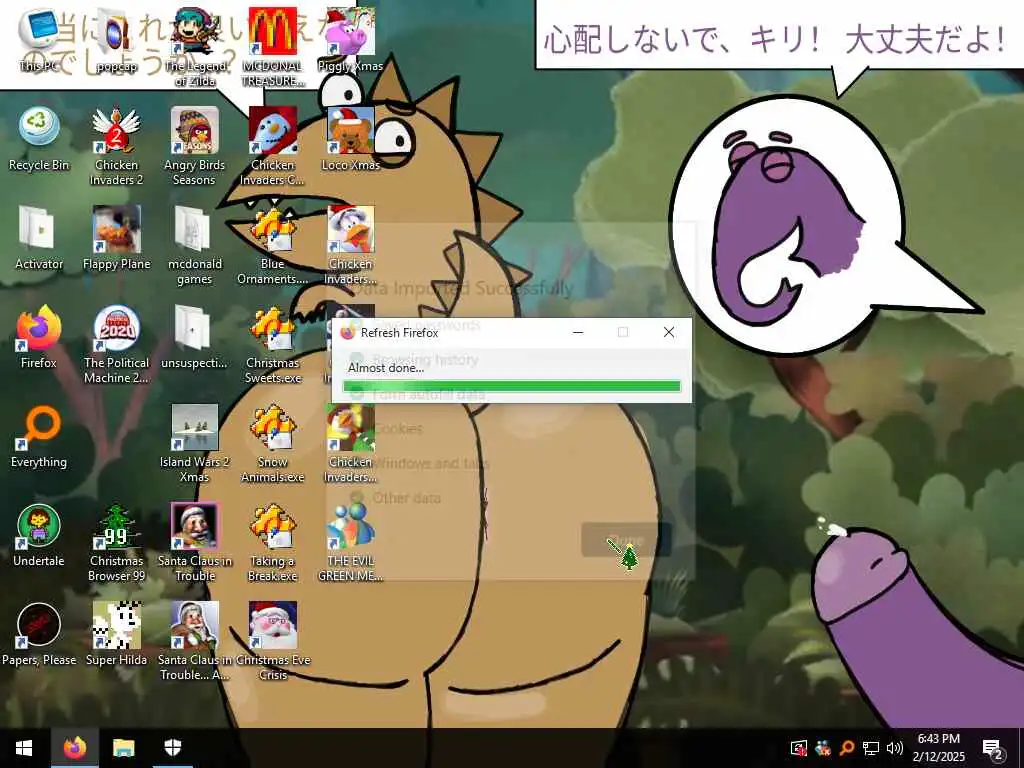Select The Political Machine 2 shortcut
1024x768 pixels.
point(117,345)
